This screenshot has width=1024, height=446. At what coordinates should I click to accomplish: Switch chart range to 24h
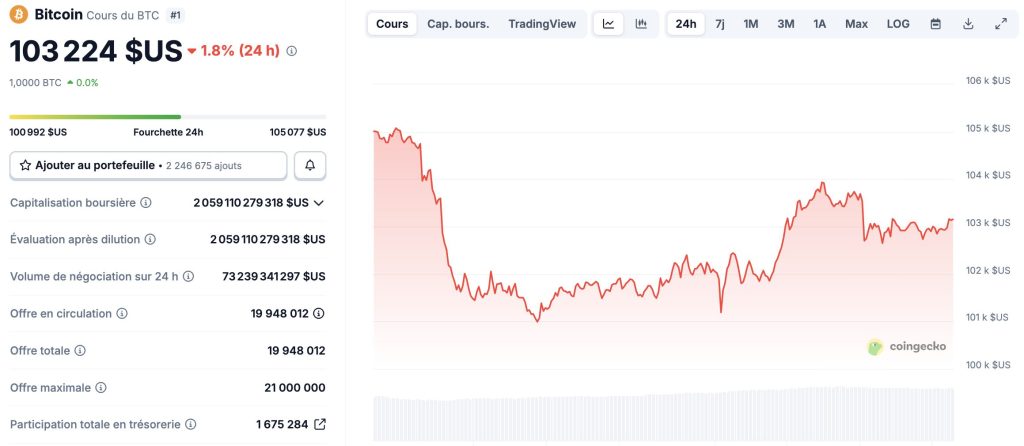coord(686,24)
